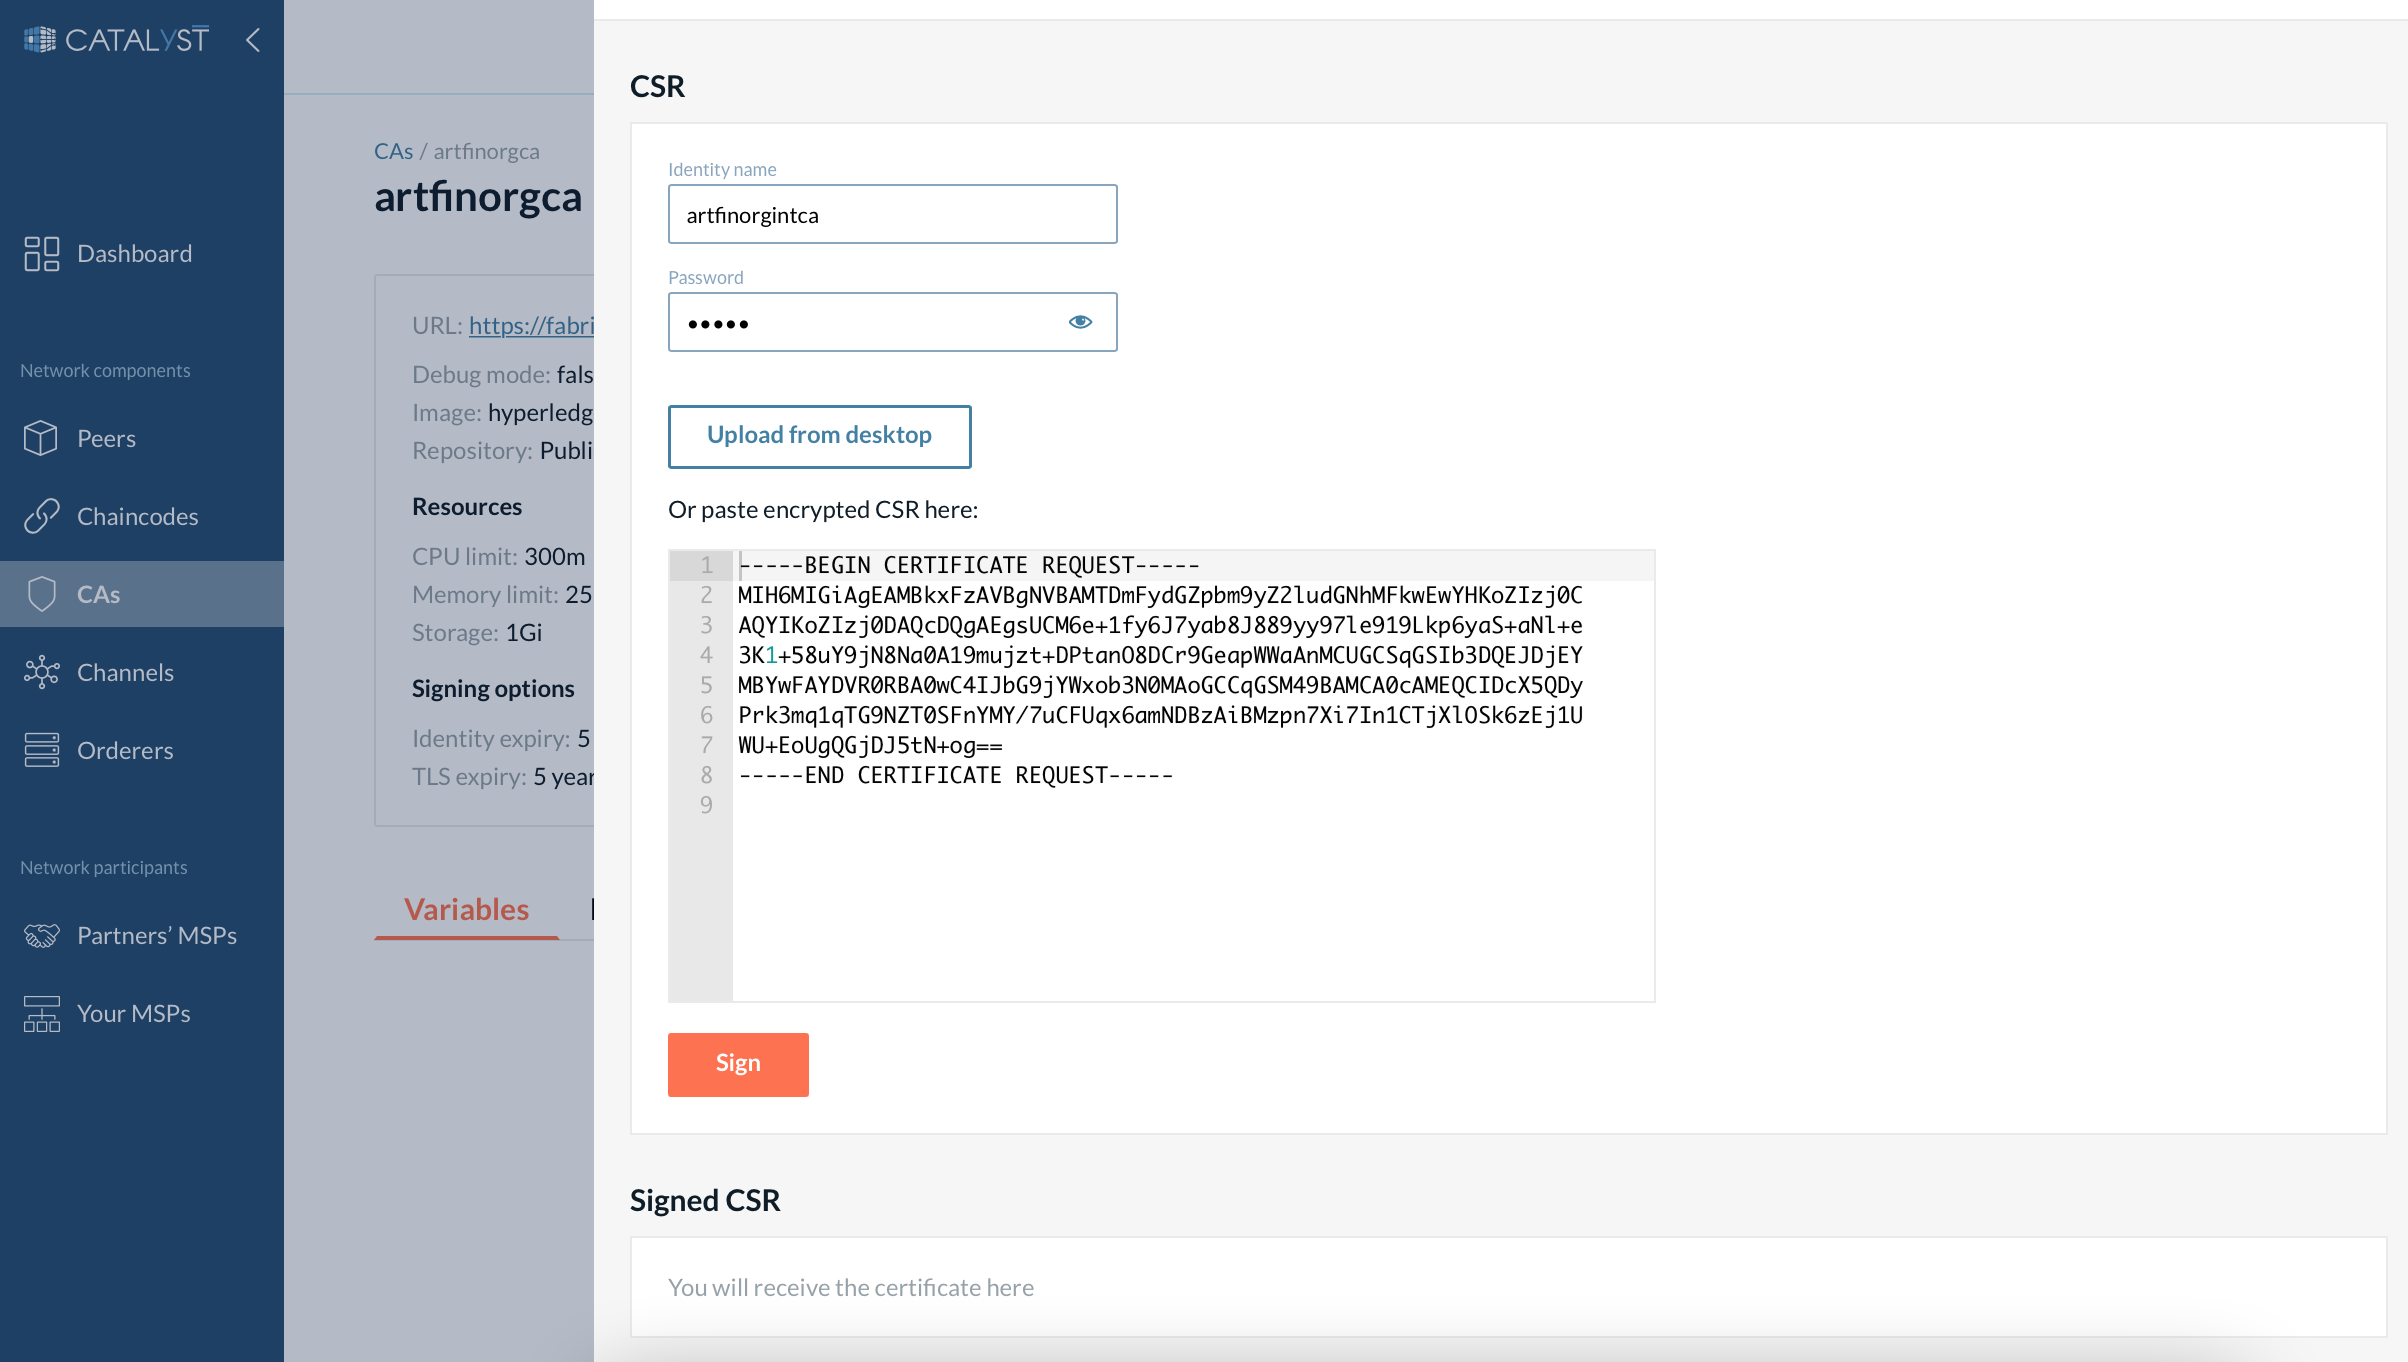Select the Variables tab
2408x1362 pixels.
(x=468, y=907)
